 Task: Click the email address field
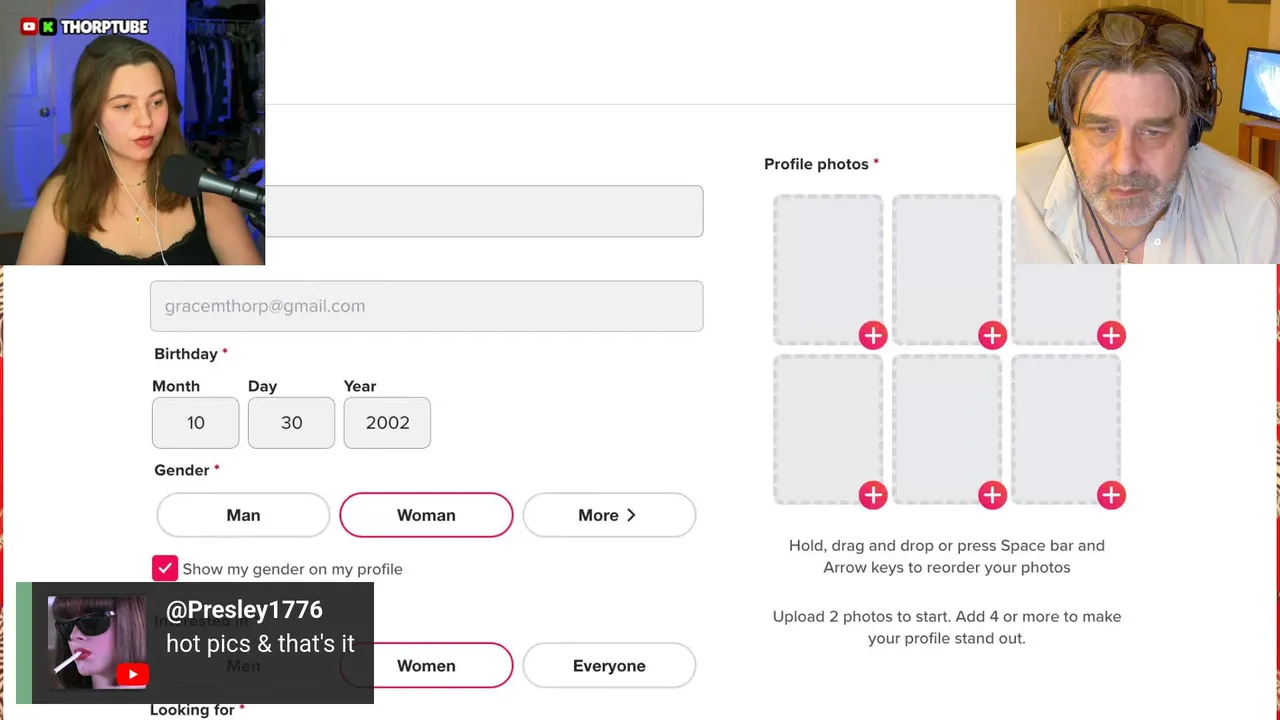426,306
